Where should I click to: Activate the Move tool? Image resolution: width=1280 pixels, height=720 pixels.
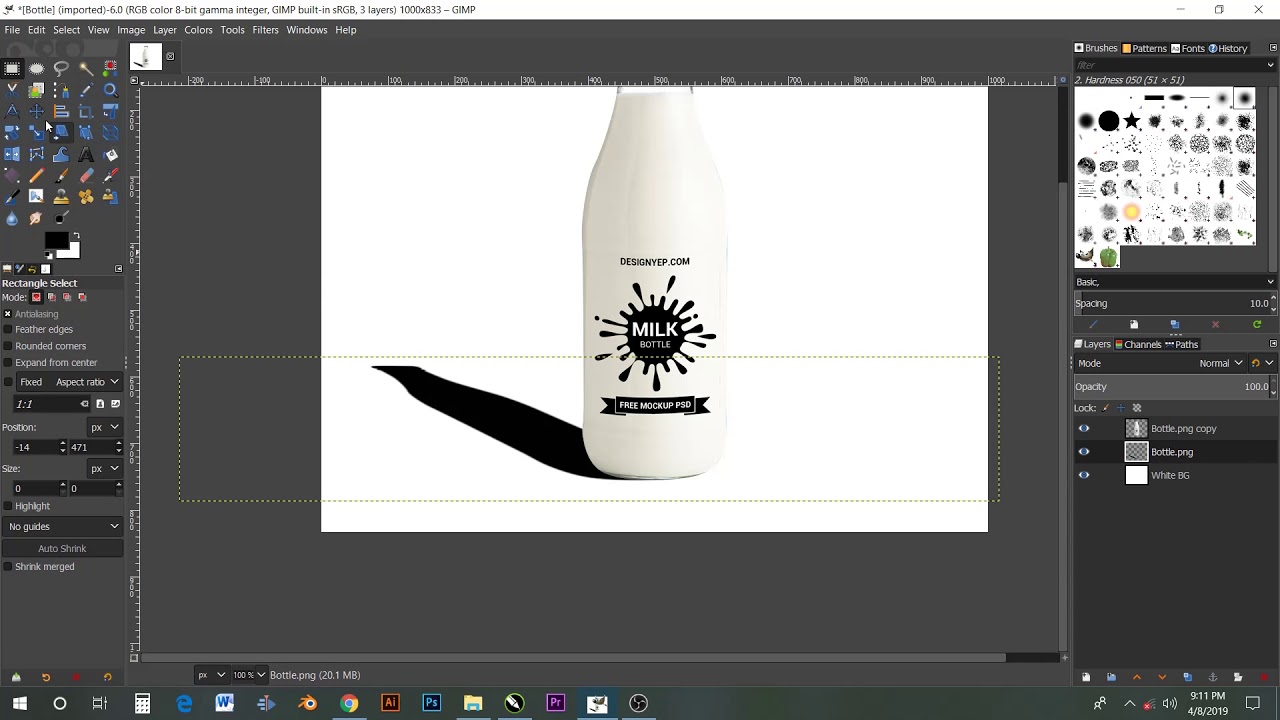point(36,112)
